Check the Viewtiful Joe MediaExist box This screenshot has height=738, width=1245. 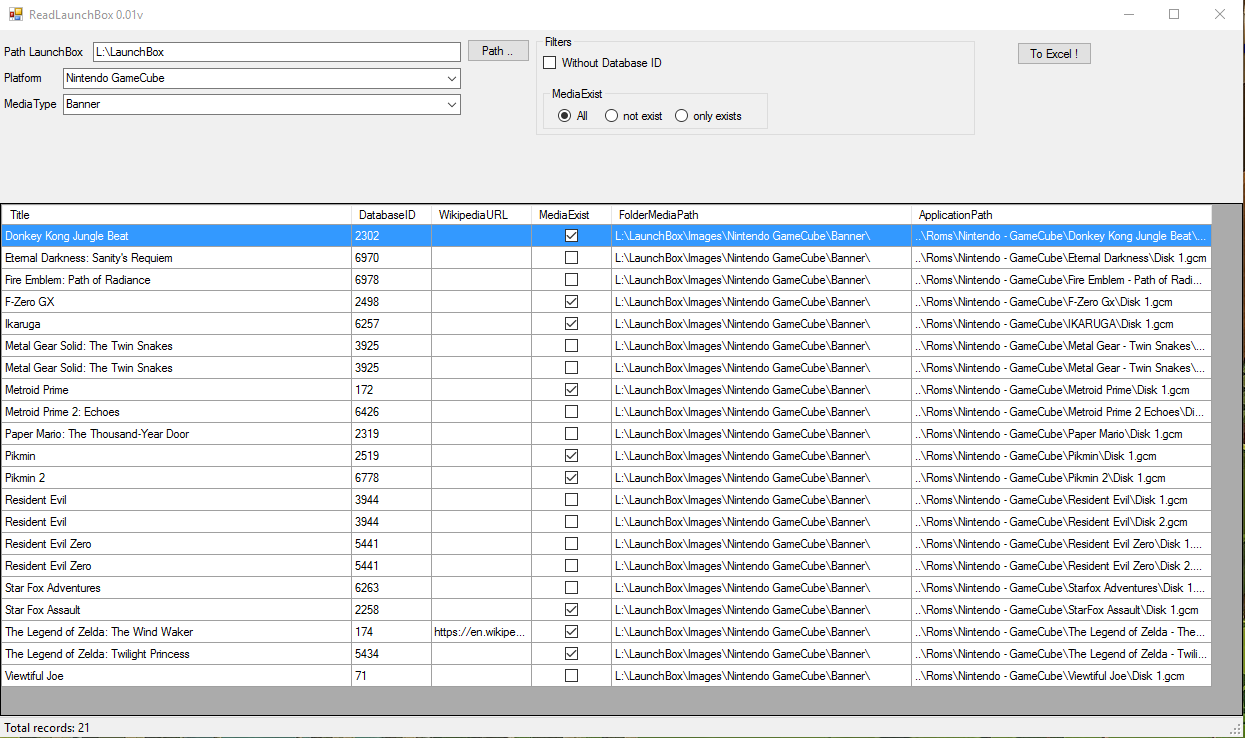point(571,676)
